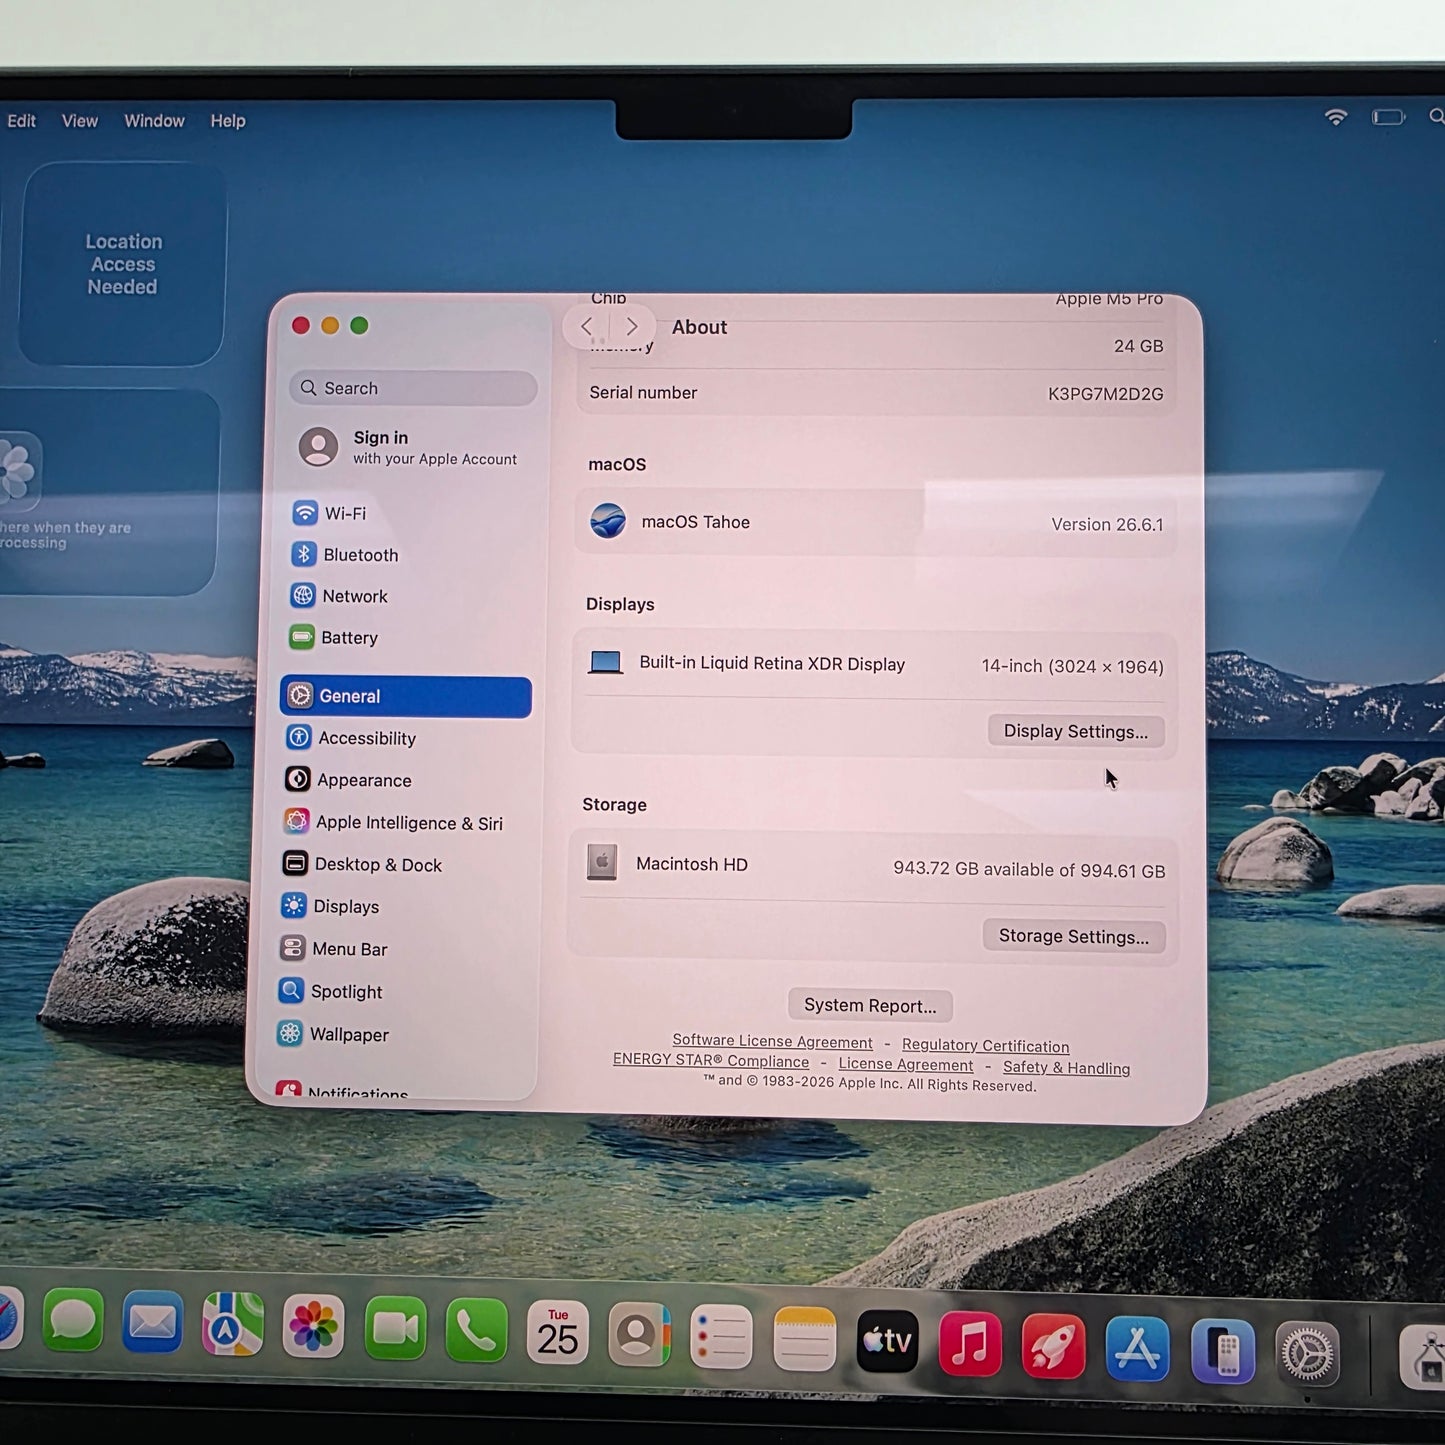Screen dimensions: 1445x1445
Task: Open Battery settings in sidebar
Action: (405, 637)
